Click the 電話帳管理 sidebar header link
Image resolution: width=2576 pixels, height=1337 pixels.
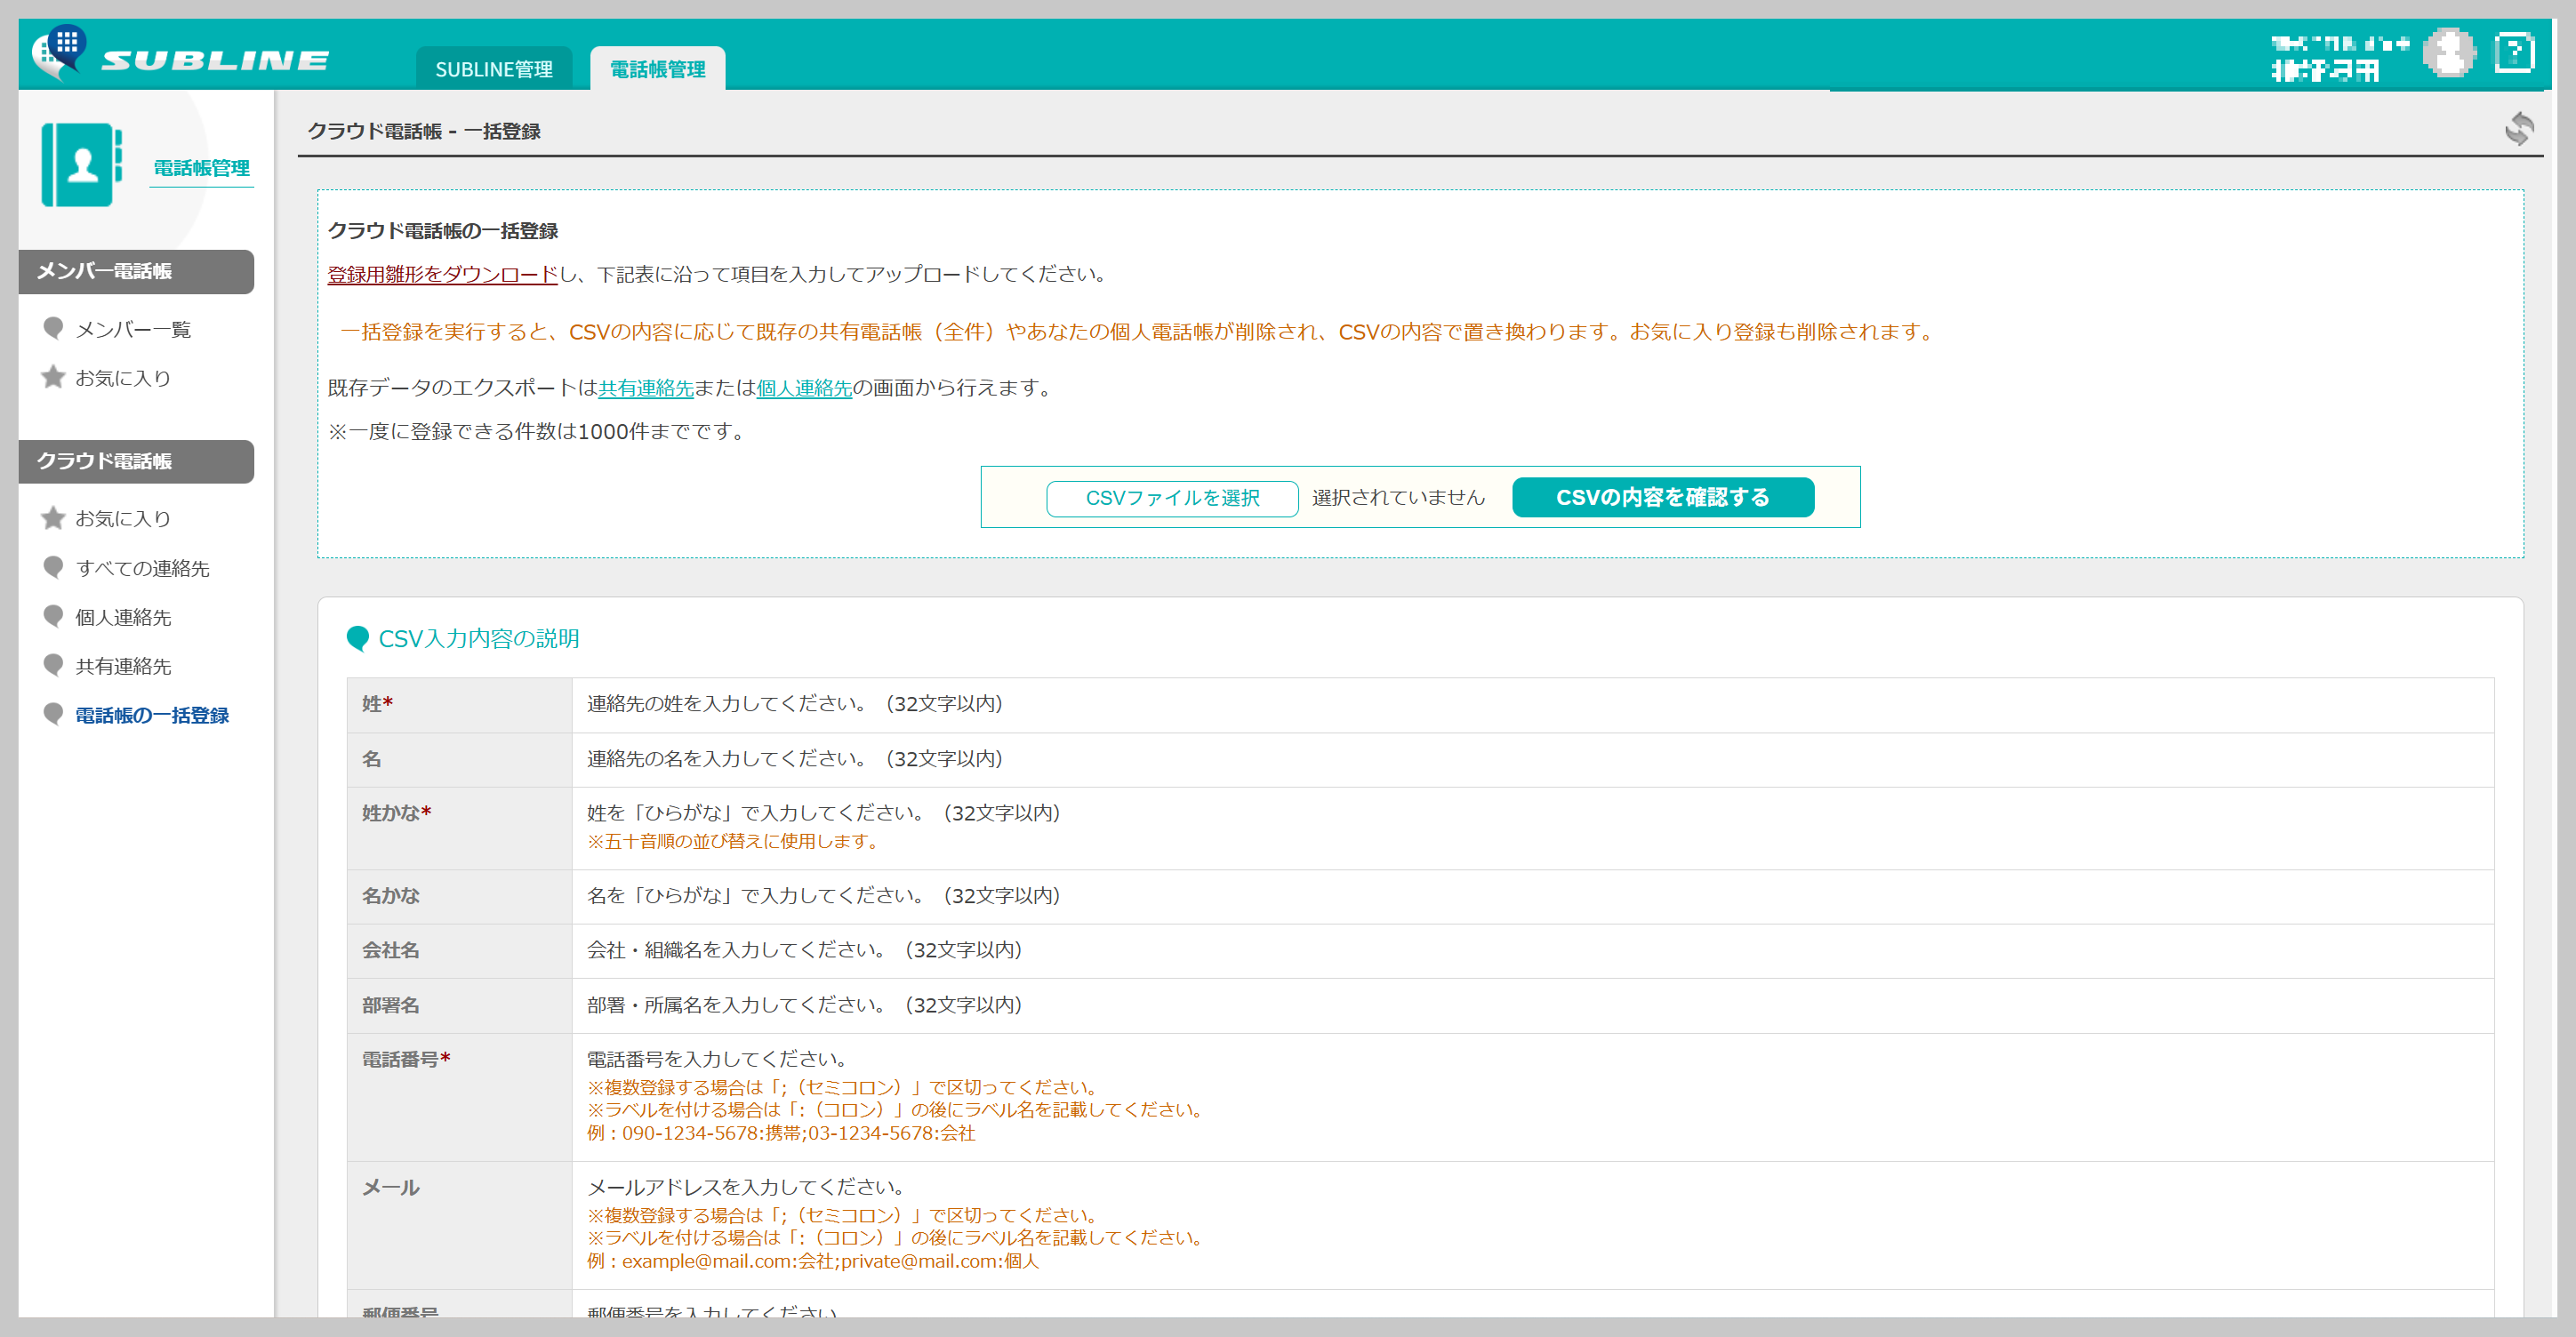(x=201, y=168)
